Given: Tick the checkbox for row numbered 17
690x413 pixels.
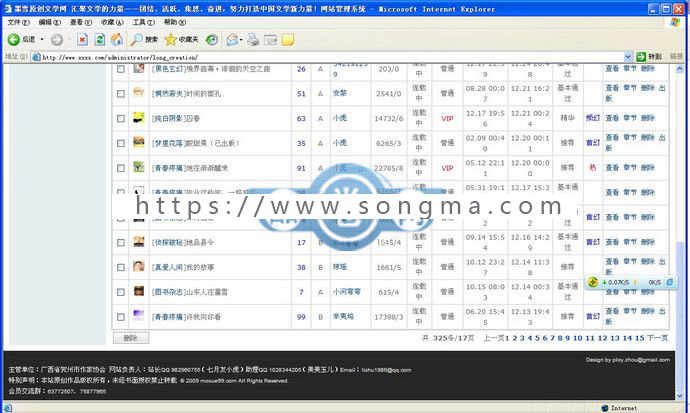Looking at the screenshot, I should 121,242.
